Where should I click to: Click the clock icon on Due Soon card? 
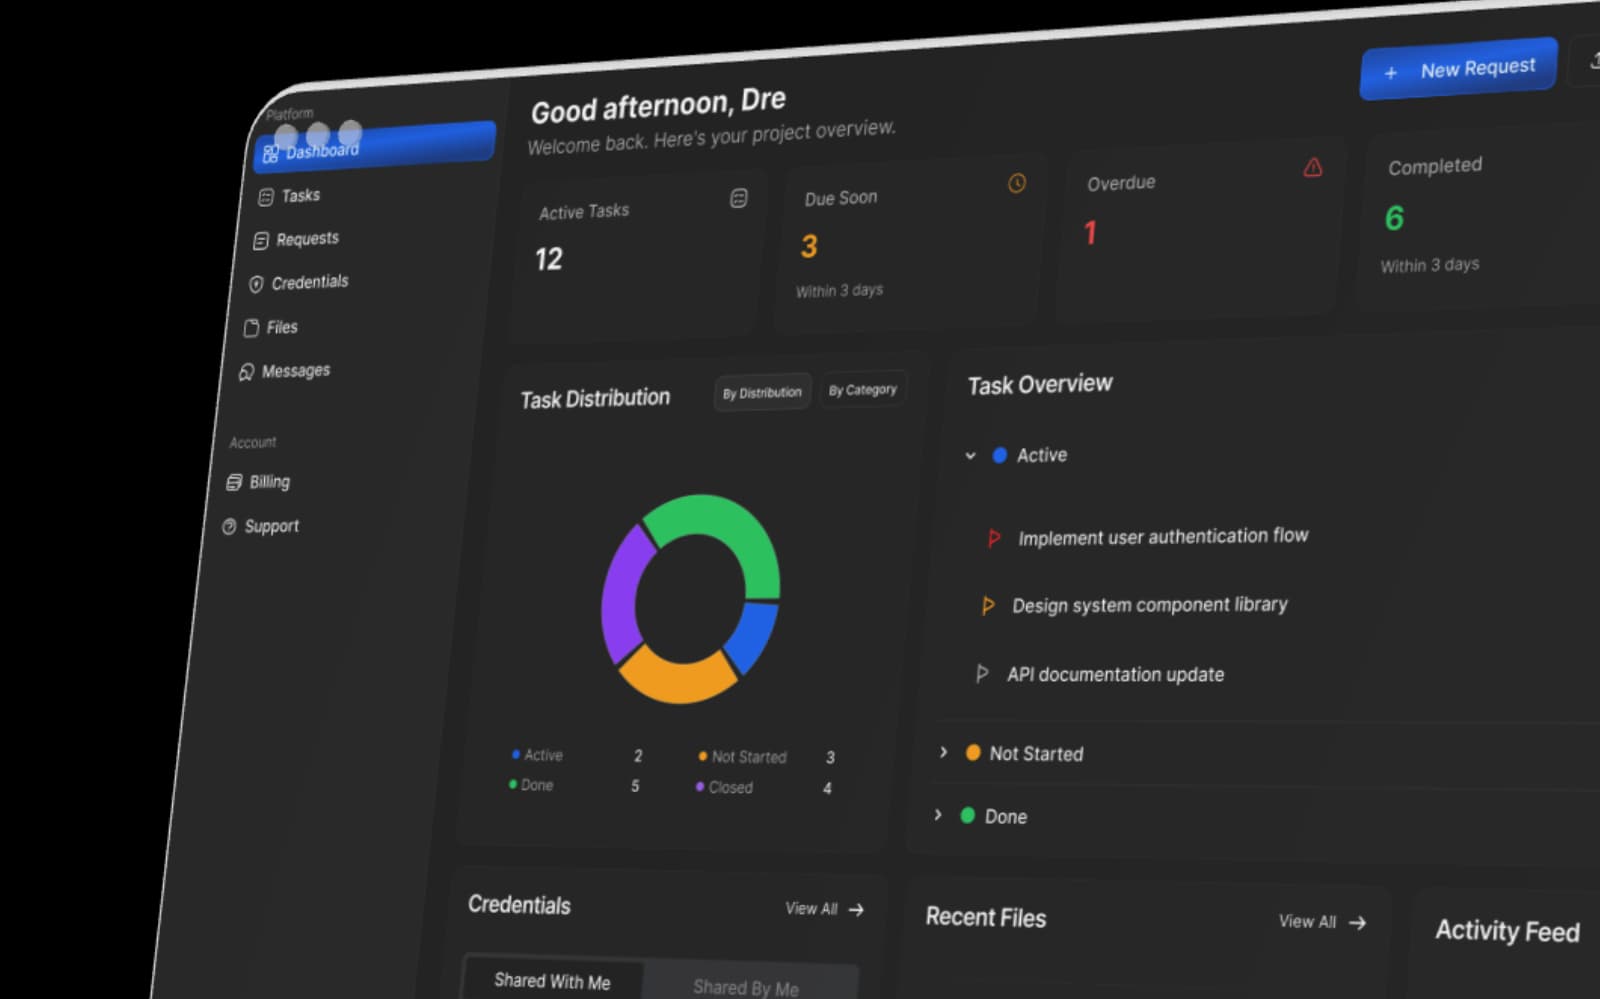click(x=1017, y=183)
